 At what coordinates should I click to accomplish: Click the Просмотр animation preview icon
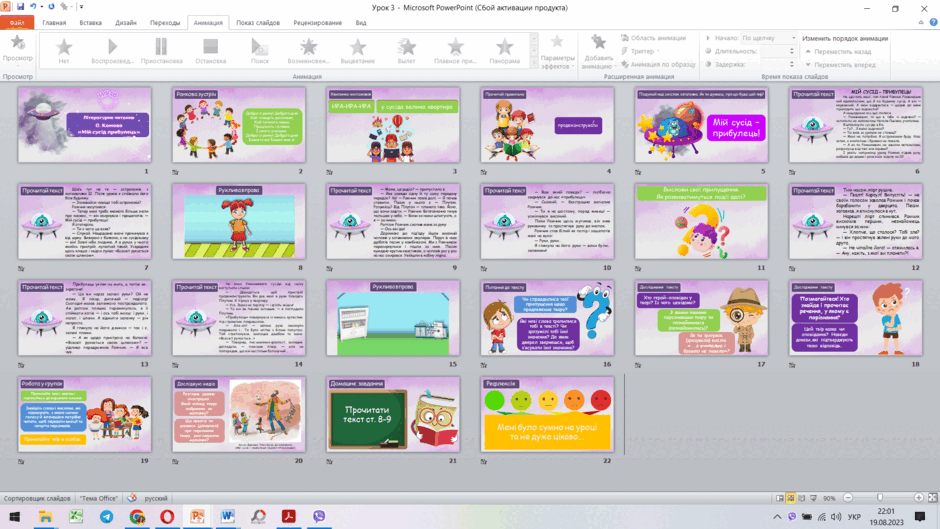(x=17, y=43)
